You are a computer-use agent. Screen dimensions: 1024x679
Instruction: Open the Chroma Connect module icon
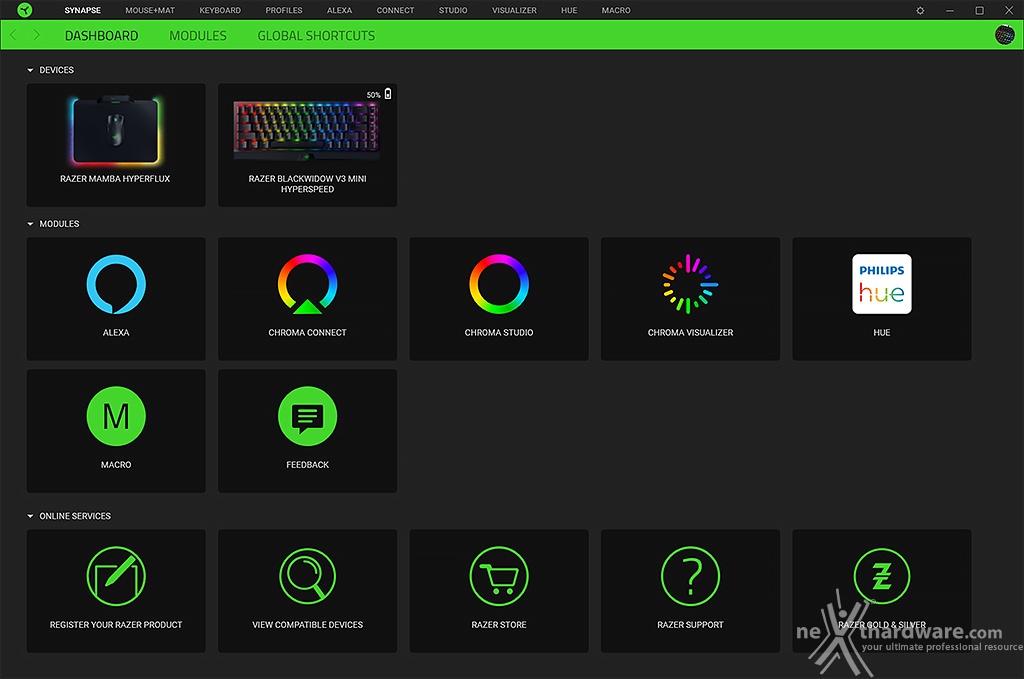308,285
